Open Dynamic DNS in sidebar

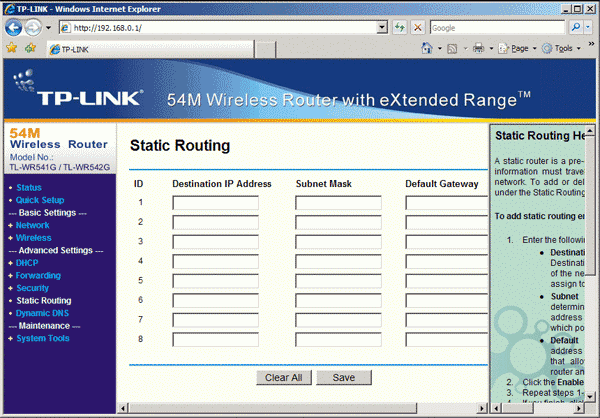(x=42, y=313)
